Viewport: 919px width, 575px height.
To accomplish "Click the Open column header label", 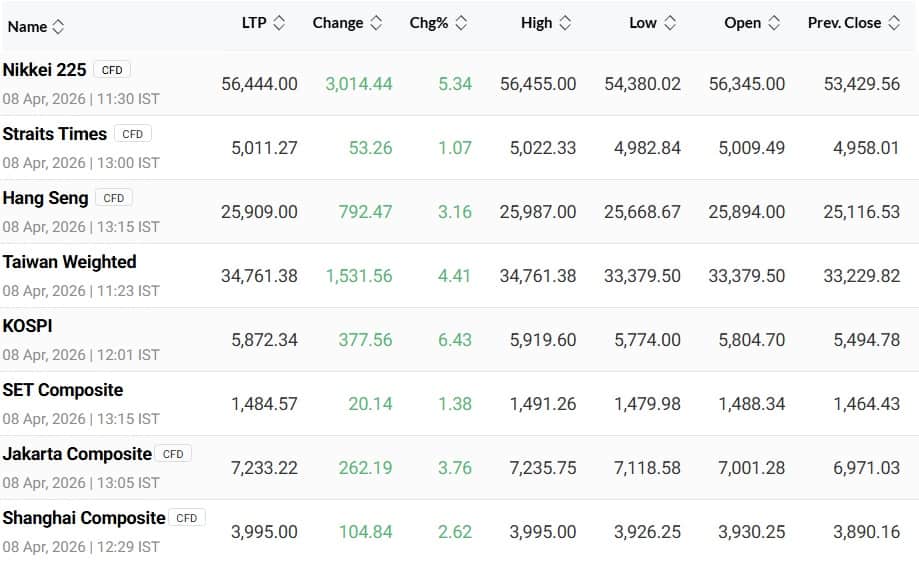I will click(x=743, y=23).
